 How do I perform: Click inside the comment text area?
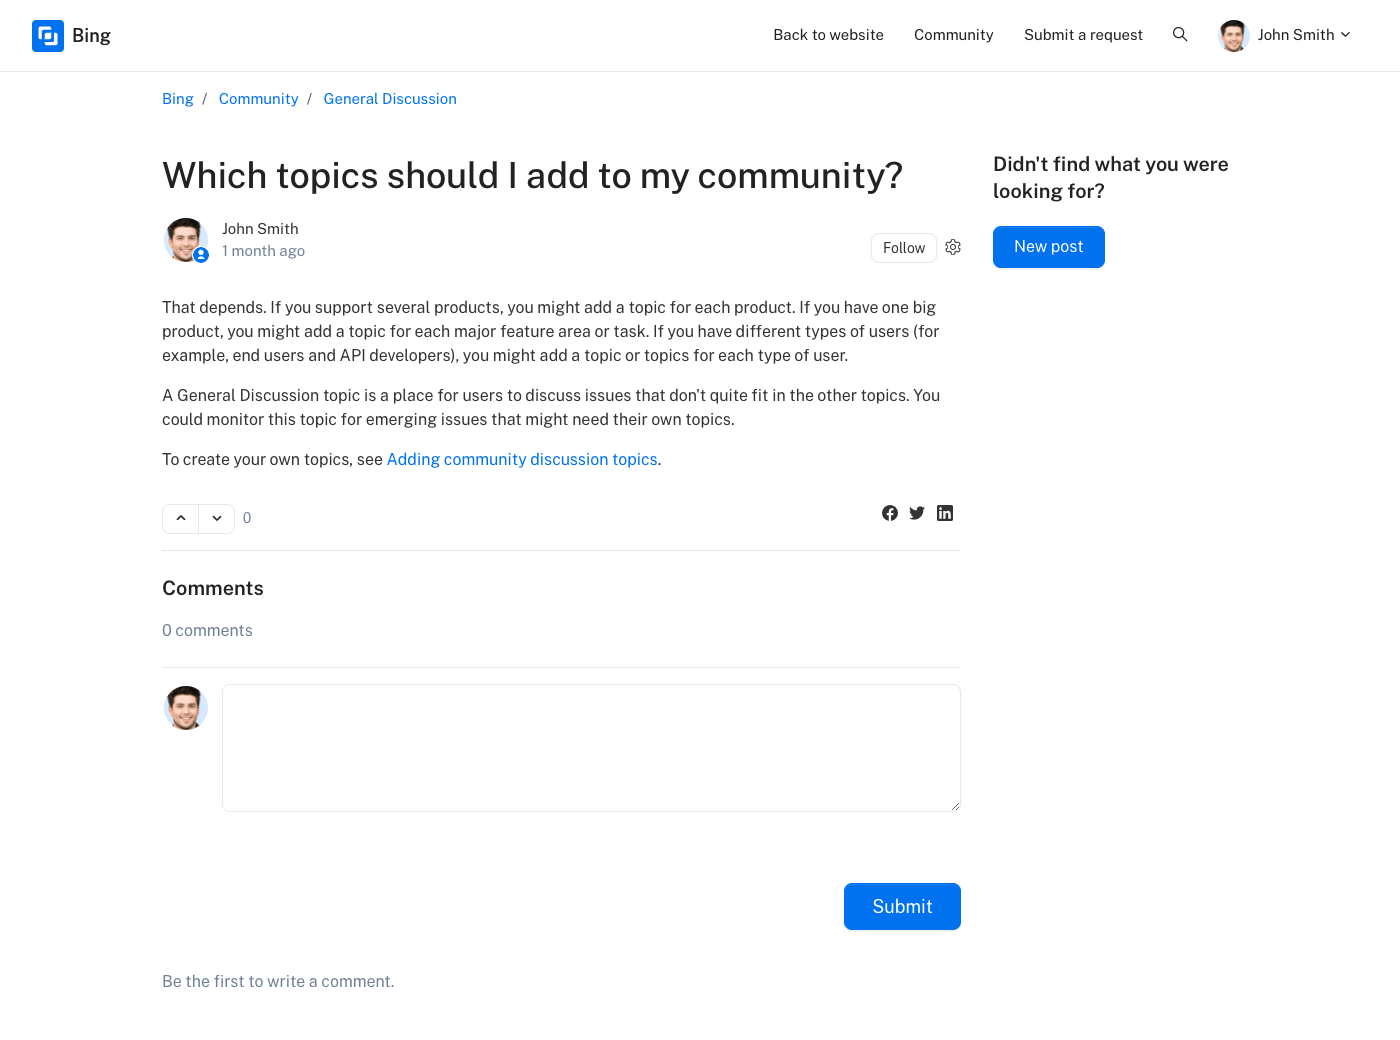pos(591,748)
